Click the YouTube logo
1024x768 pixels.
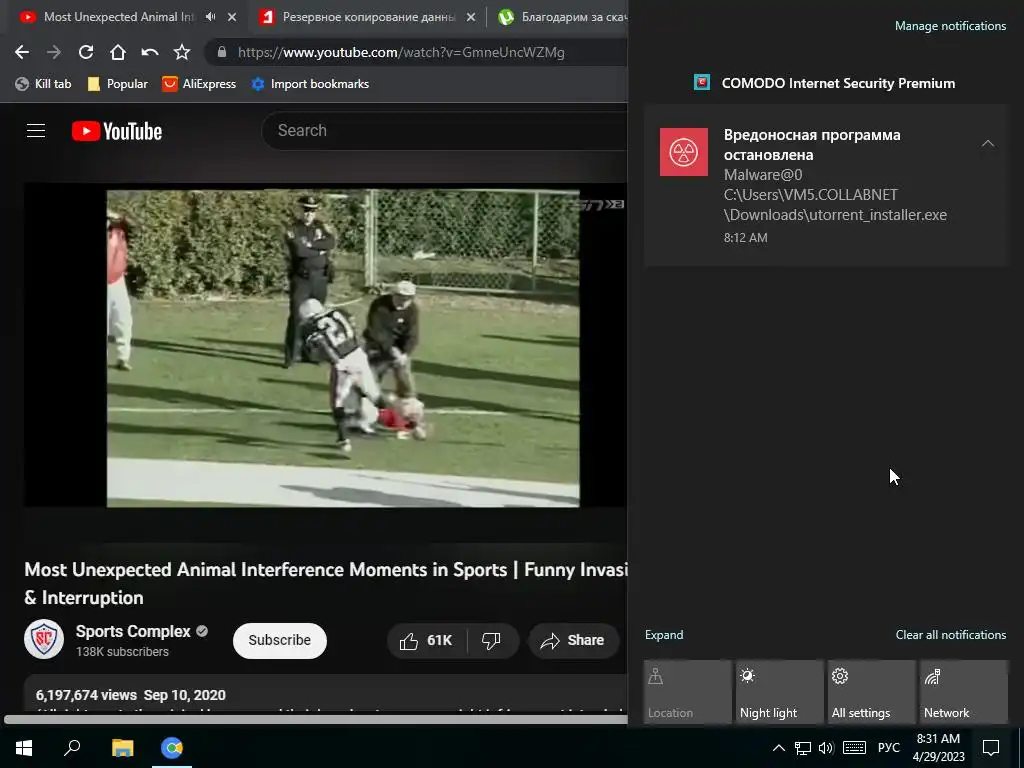click(117, 131)
